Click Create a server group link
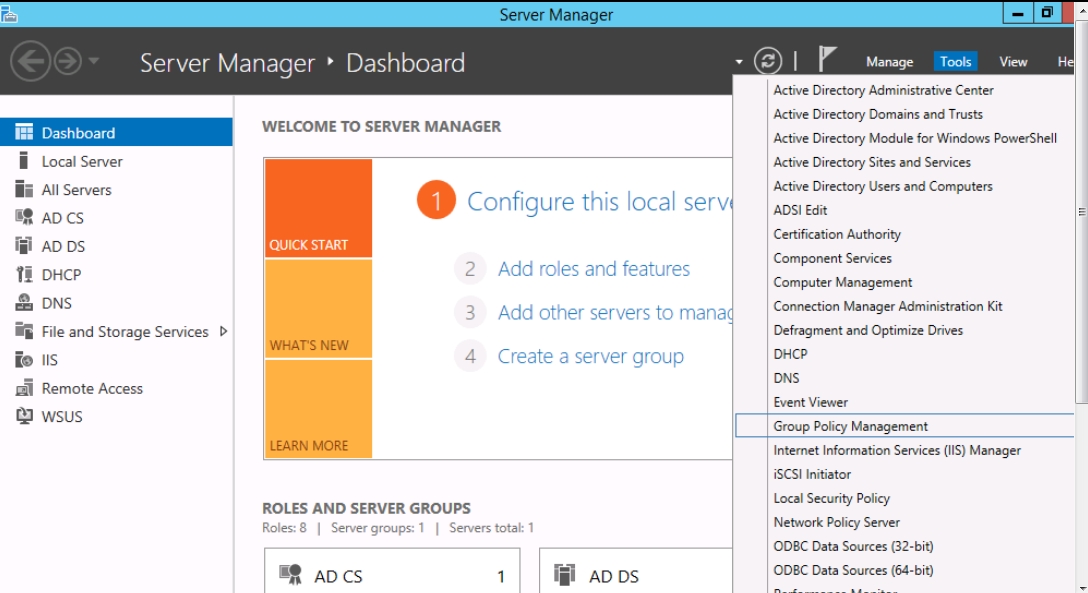Screen dimensions: 1088x593 [x=590, y=356]
